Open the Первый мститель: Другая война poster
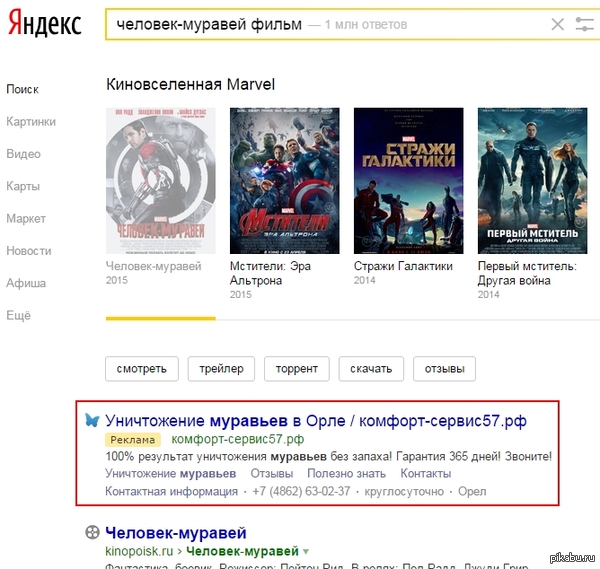This screenshot has height=569, width=600. 533,181
